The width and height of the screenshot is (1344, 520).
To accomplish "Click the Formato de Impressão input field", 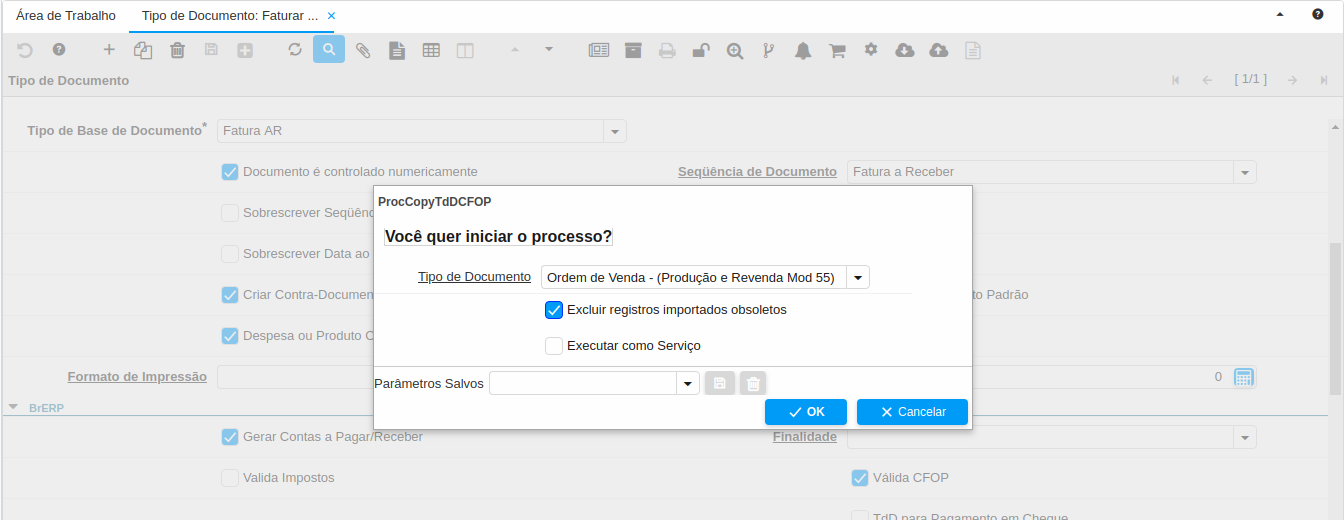I will pos(295,377).
